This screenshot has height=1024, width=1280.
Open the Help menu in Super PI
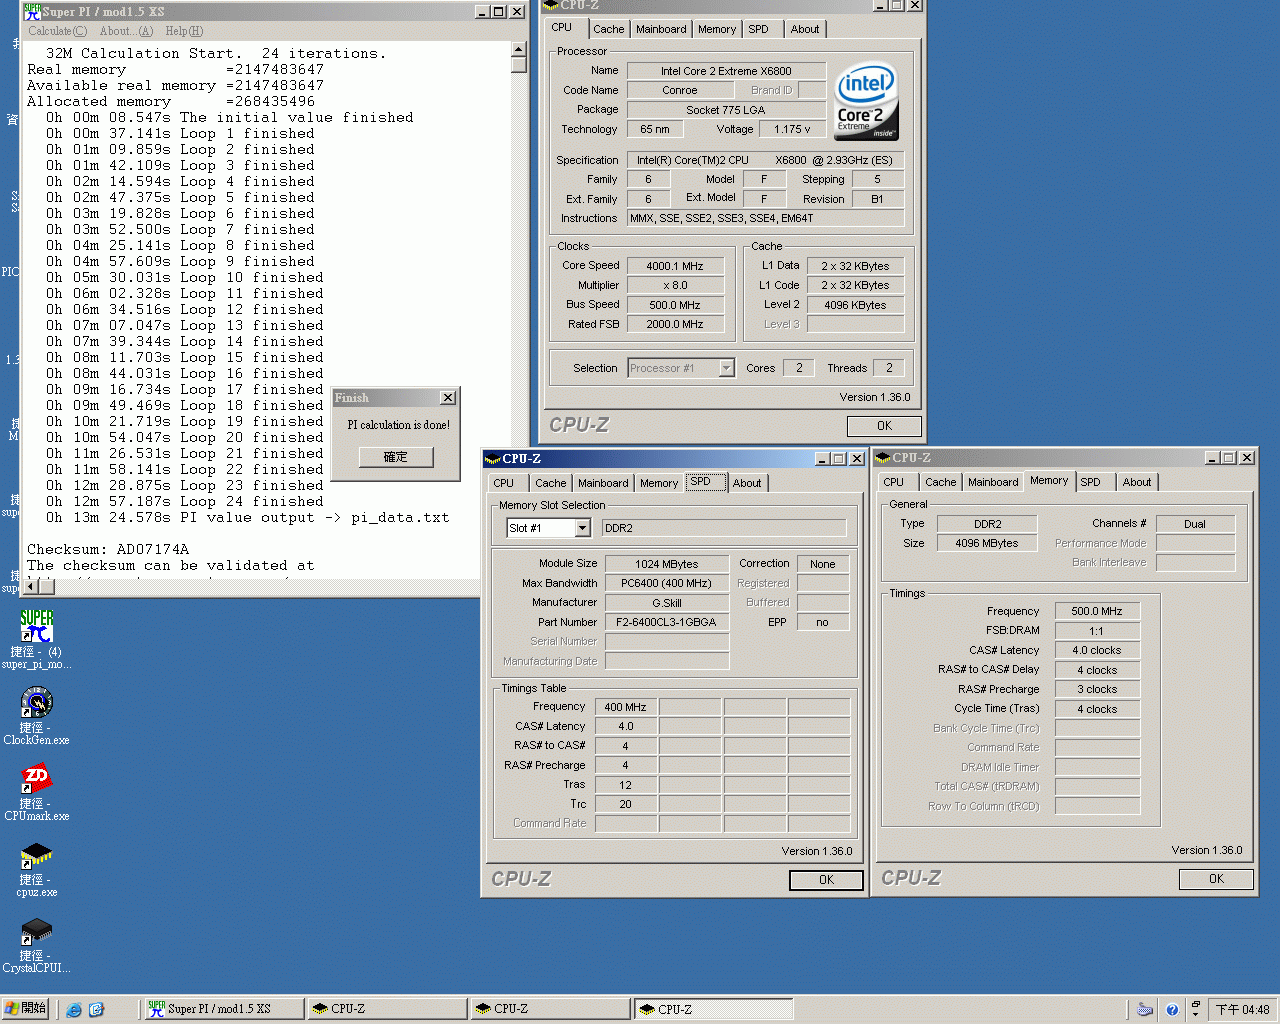click(184, 31)
